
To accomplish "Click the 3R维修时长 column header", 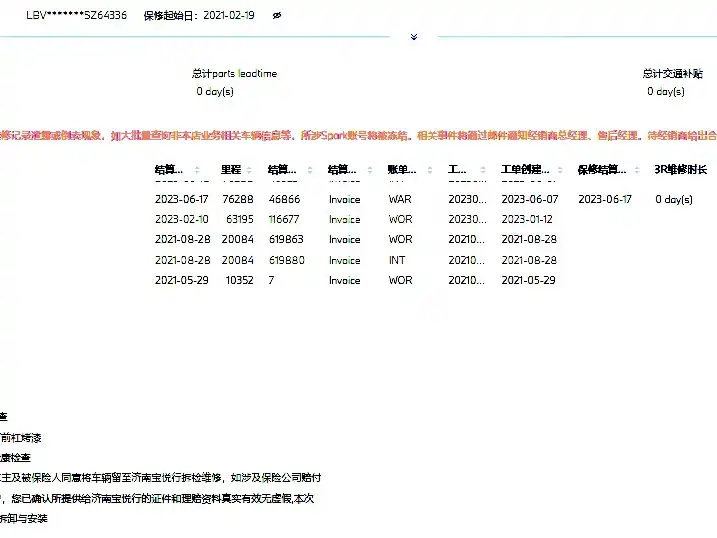I will pyautogui.click(x=681, y=170).
